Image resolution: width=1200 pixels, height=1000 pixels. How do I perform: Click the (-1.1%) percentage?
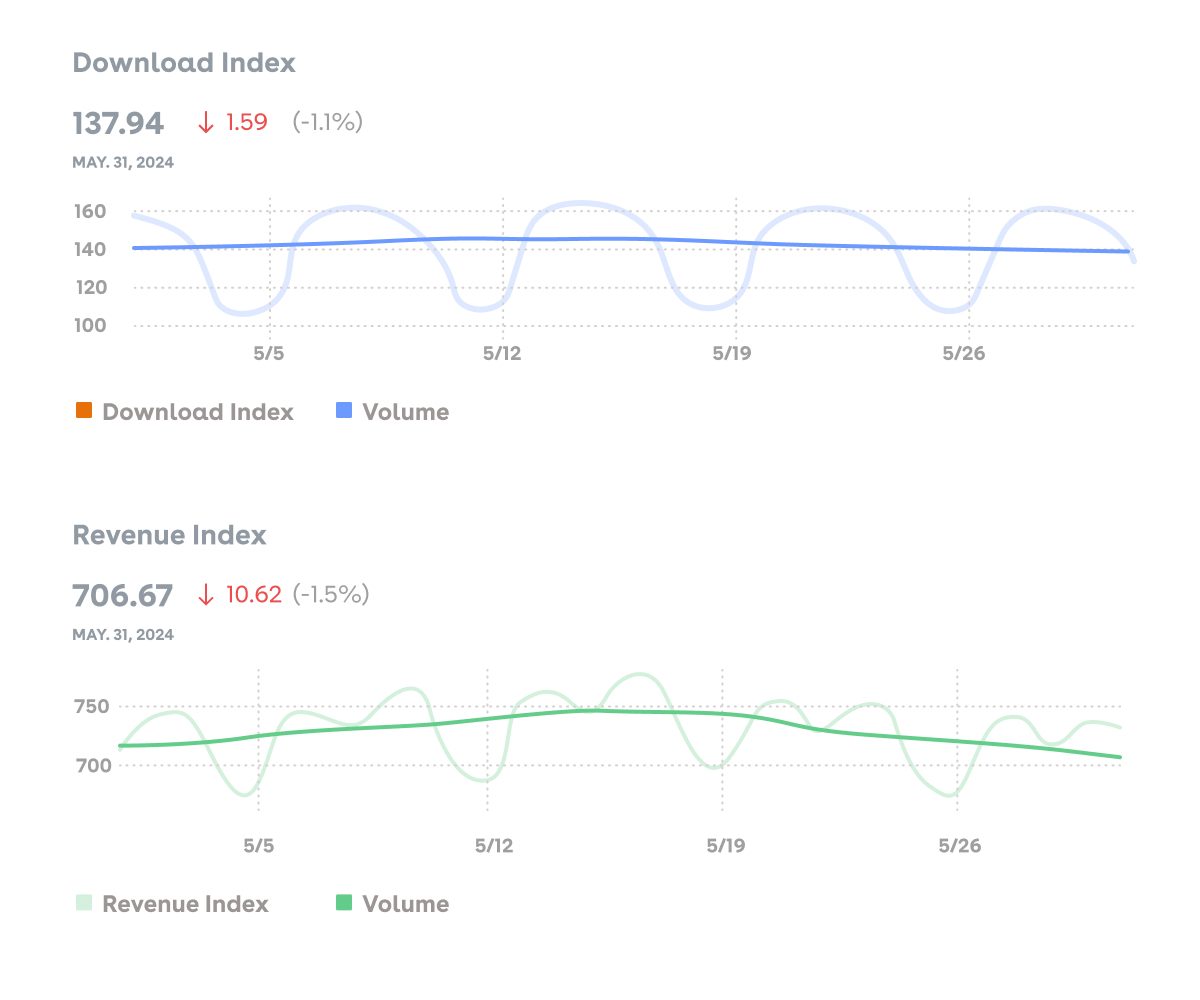coord(328,122)
